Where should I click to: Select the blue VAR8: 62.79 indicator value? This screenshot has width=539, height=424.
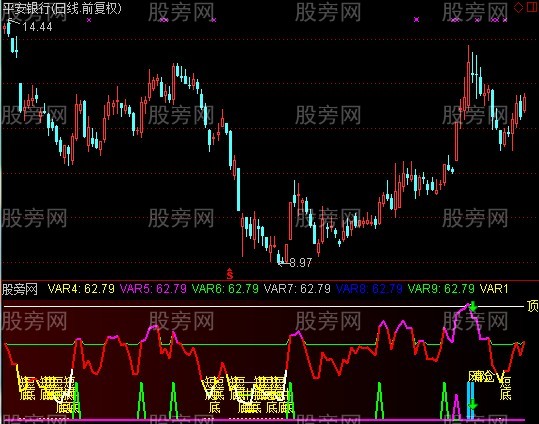click(x=369, y=289)
